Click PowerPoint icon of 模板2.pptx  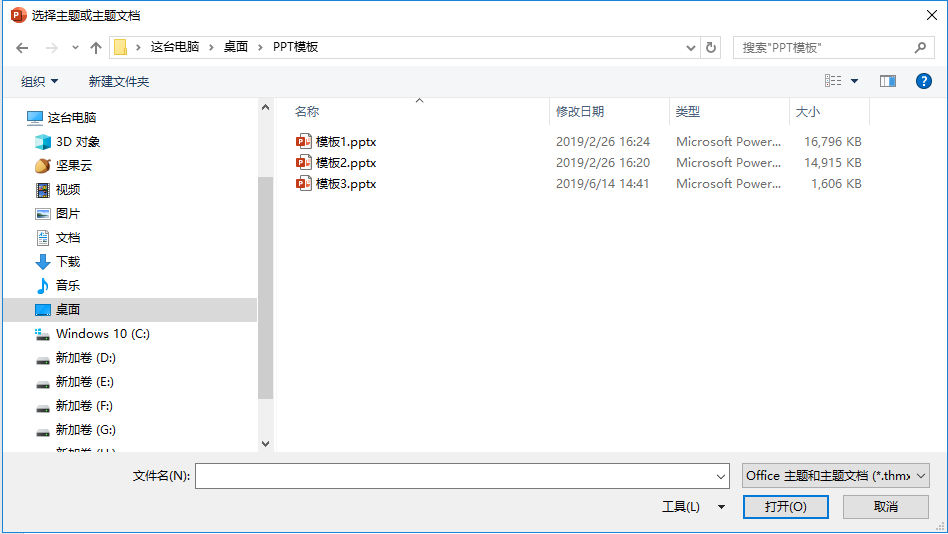(x=304, y=163)
